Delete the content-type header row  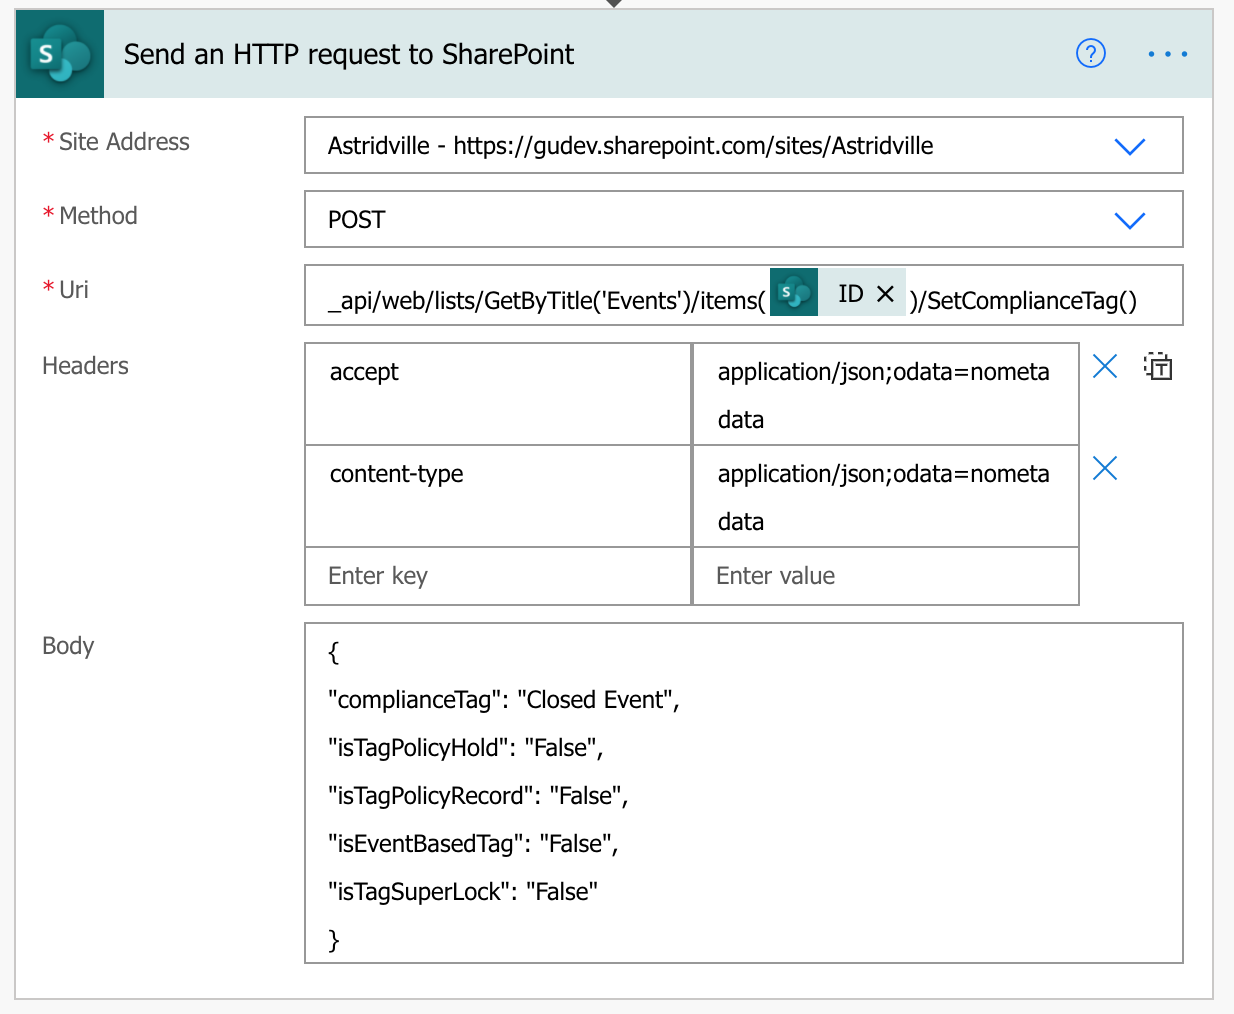[1105, 468]
